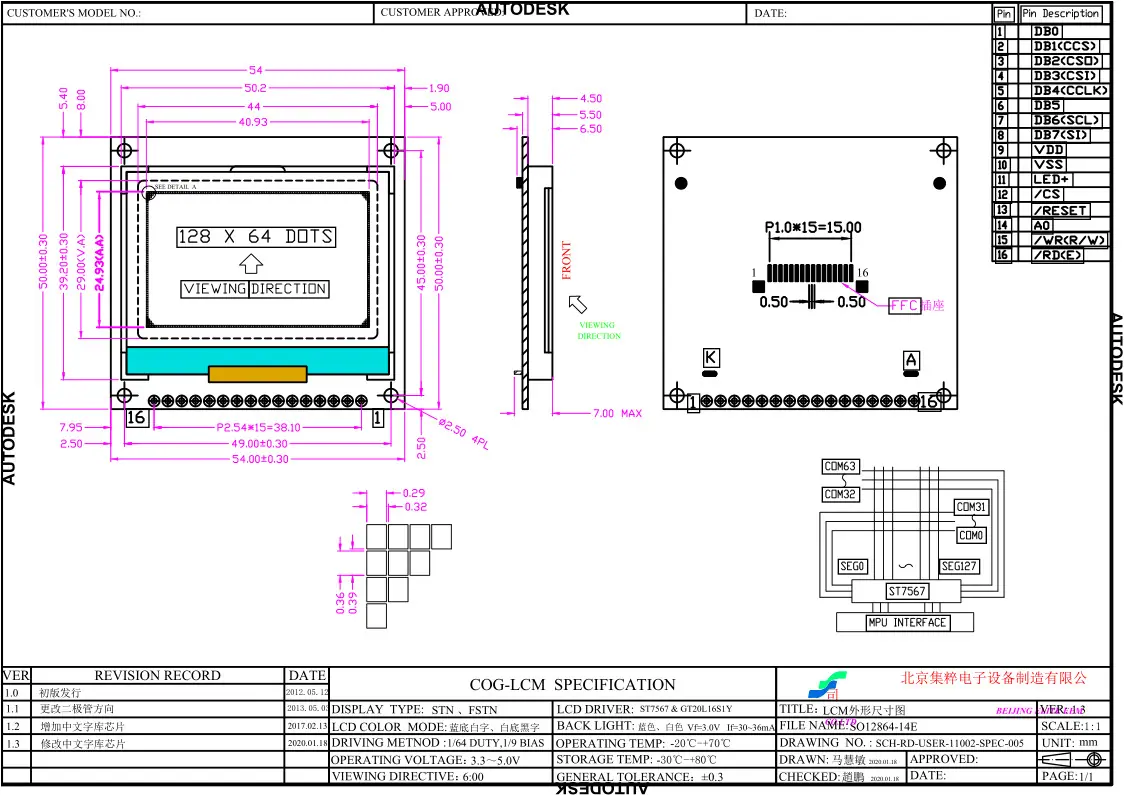Select the boxed K cathode marker
The height and width of the screenshot is (795, 1124).
tap(710, 358)
